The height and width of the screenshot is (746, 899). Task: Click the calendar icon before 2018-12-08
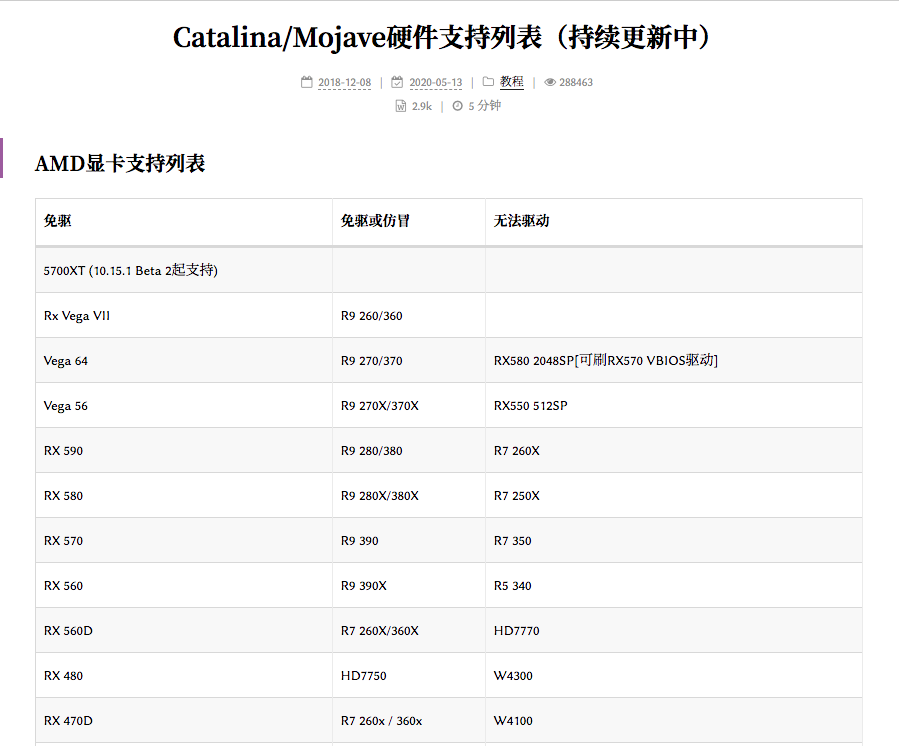(307, 82)
